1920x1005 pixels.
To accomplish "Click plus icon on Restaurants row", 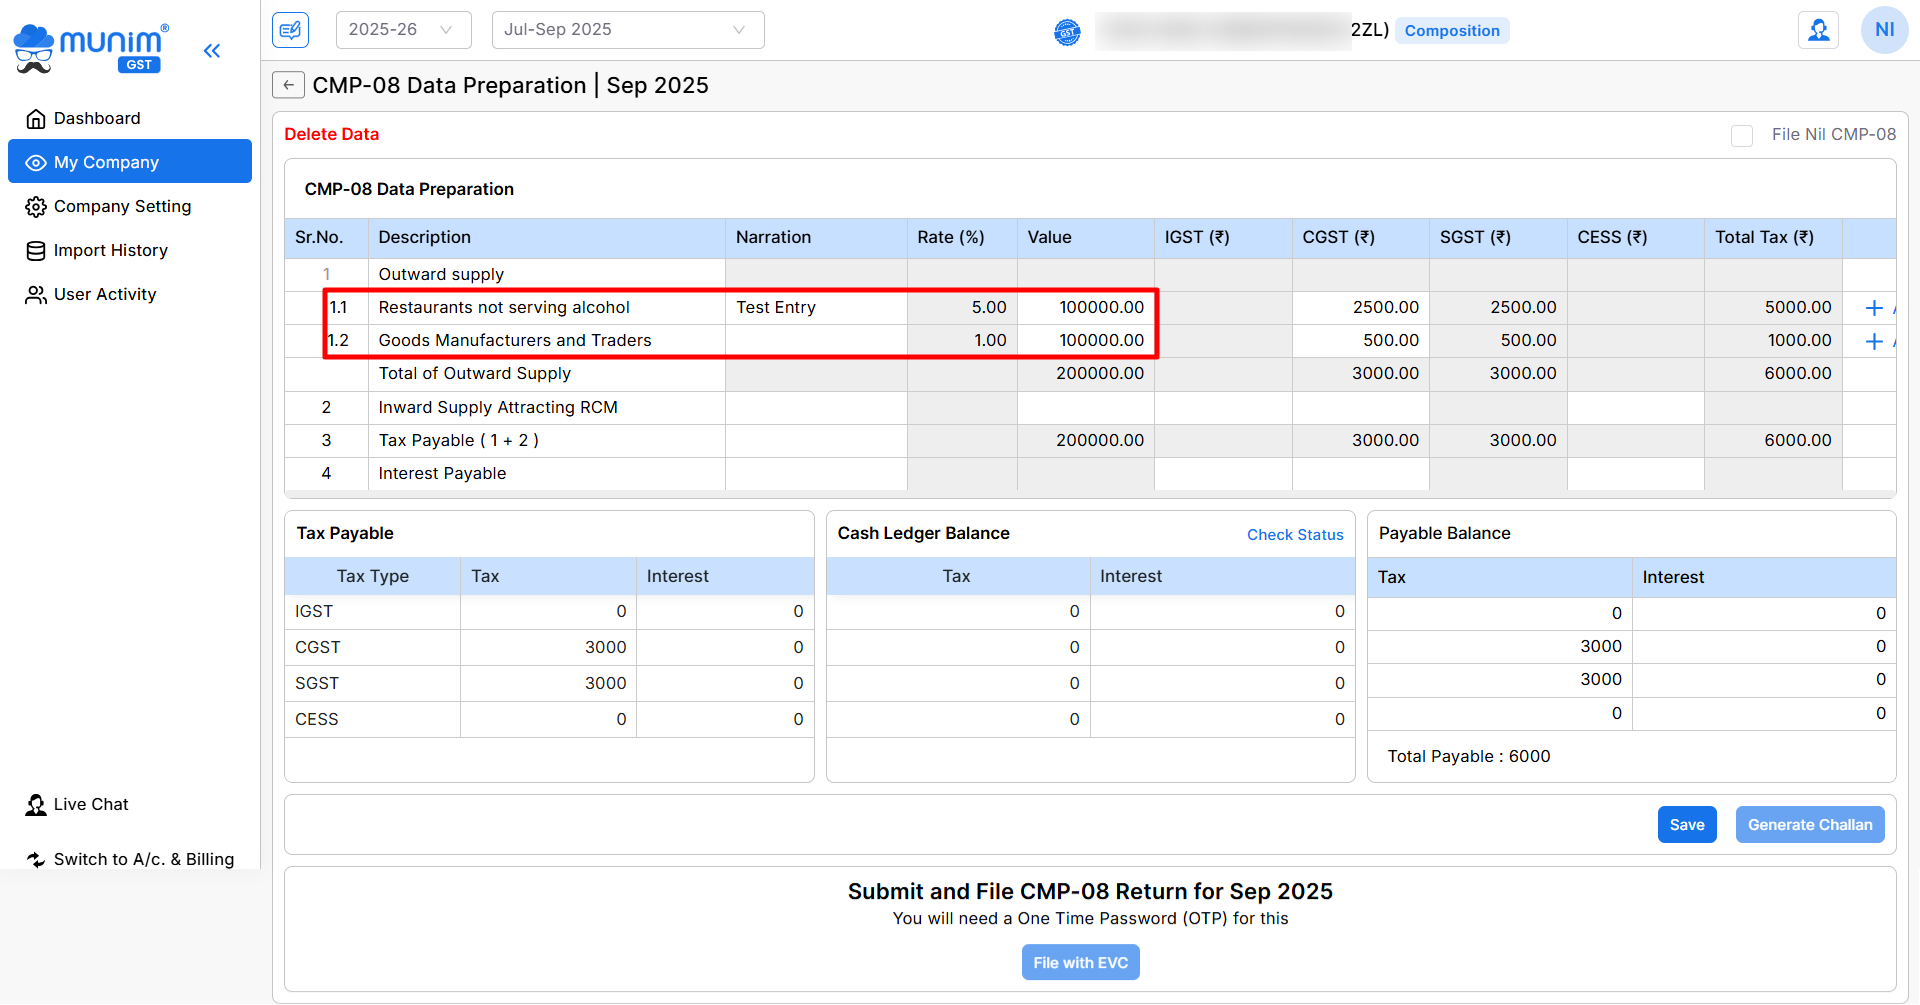I will [1874, 308].
